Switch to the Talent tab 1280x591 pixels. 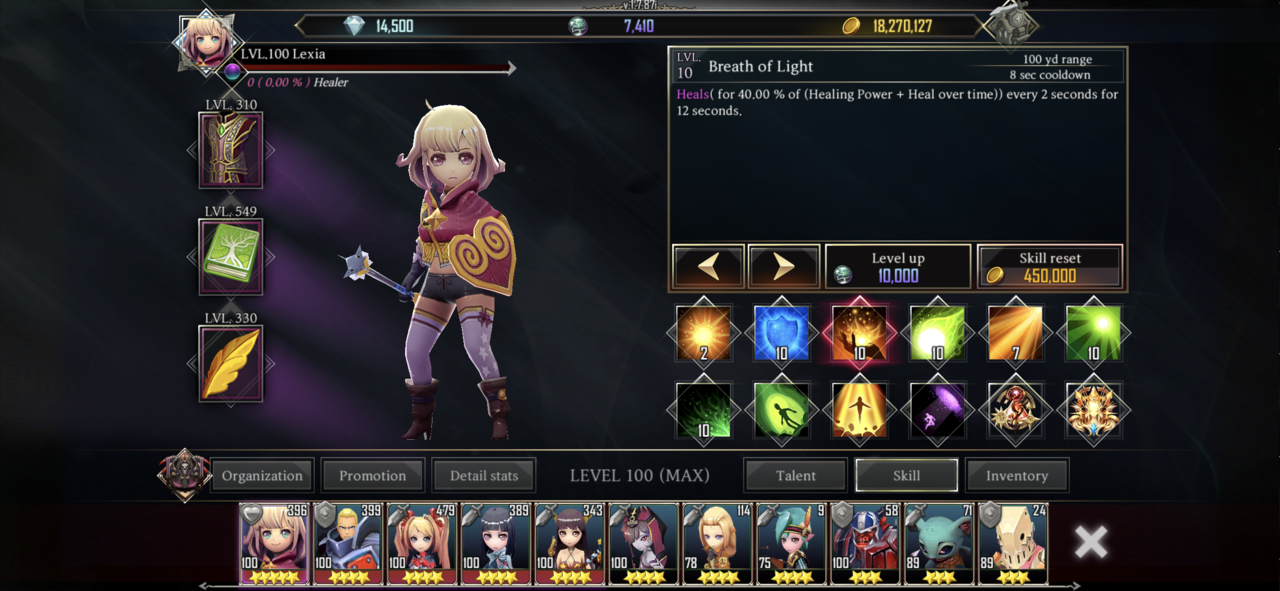(796, 475)
